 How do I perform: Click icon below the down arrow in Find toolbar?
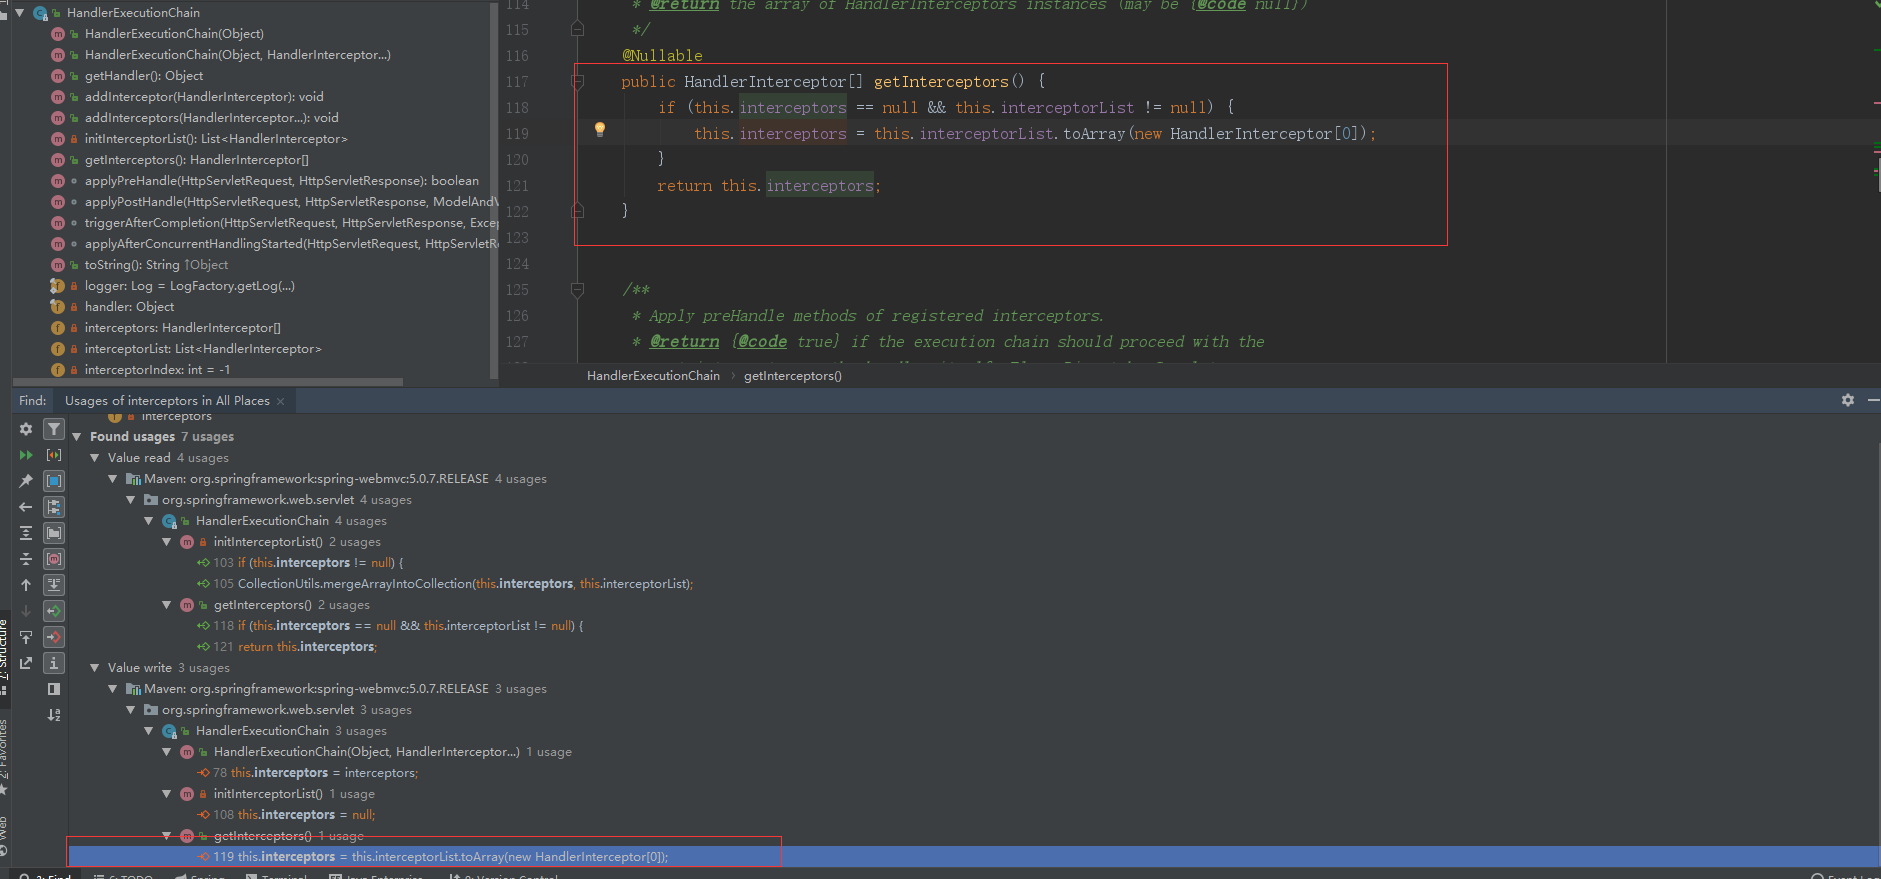(x=26, y=637)
